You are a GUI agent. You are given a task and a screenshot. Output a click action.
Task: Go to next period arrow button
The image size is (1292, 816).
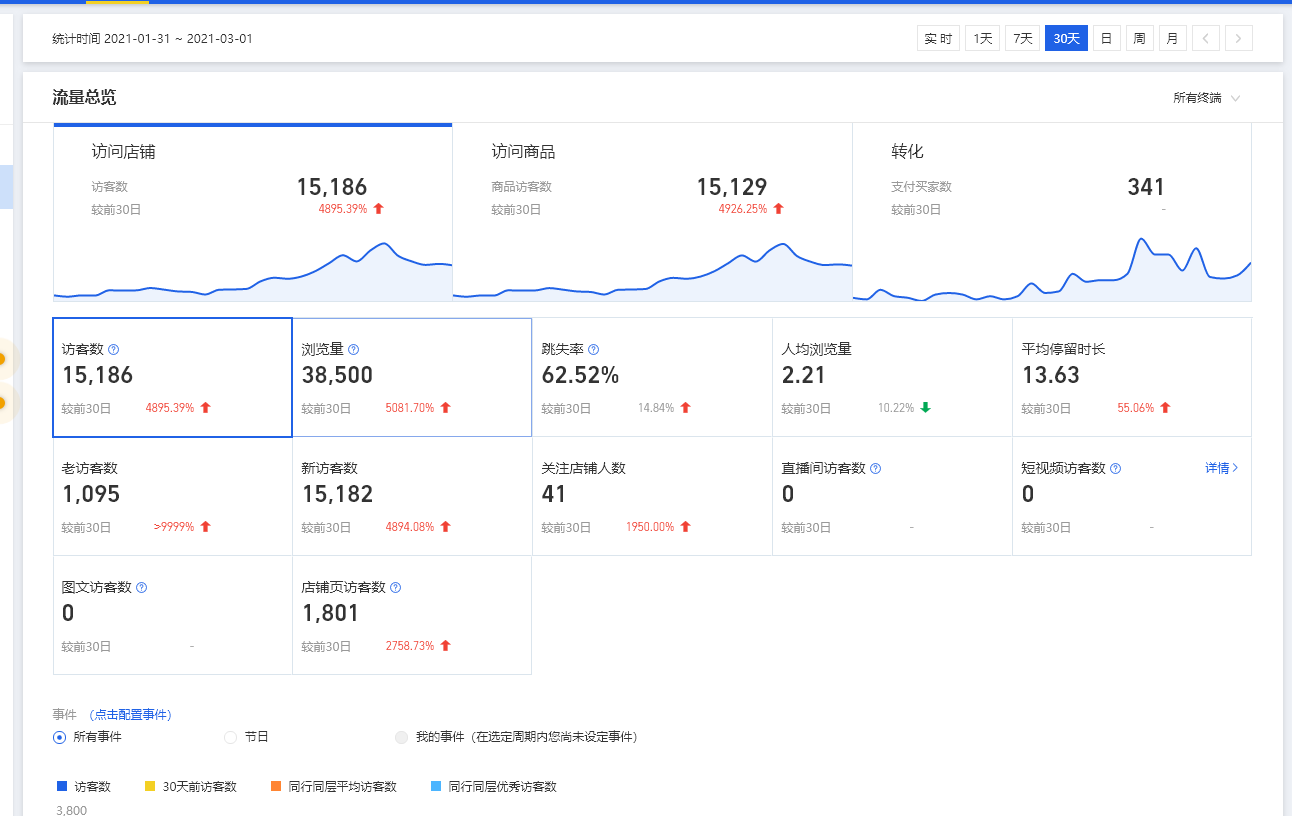(x=1239, y=39)
